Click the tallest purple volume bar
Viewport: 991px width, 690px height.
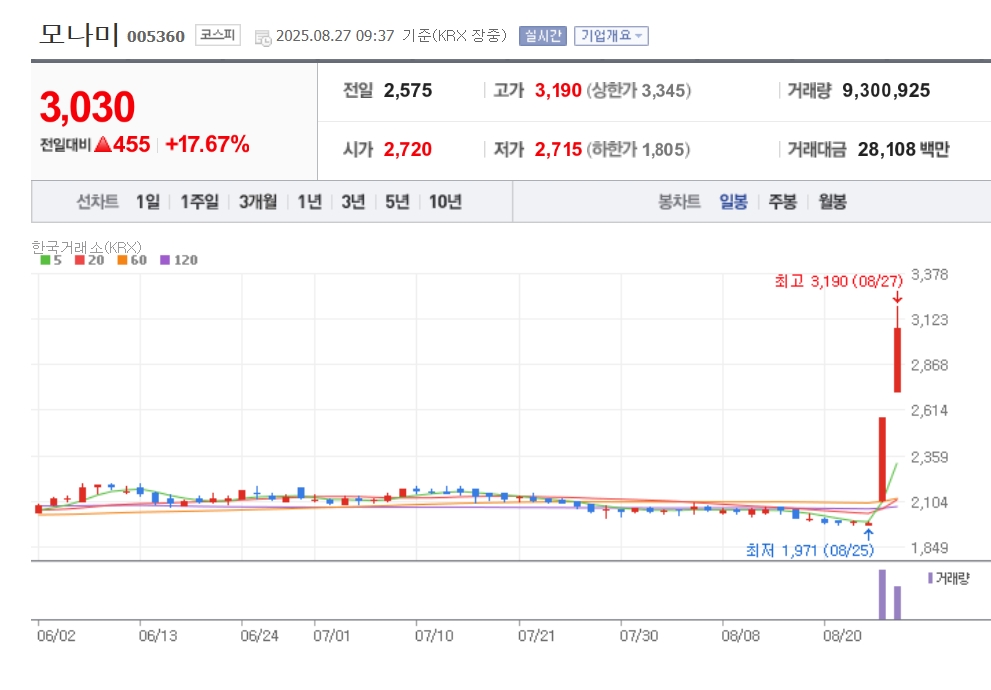click(x=882, y=595)
